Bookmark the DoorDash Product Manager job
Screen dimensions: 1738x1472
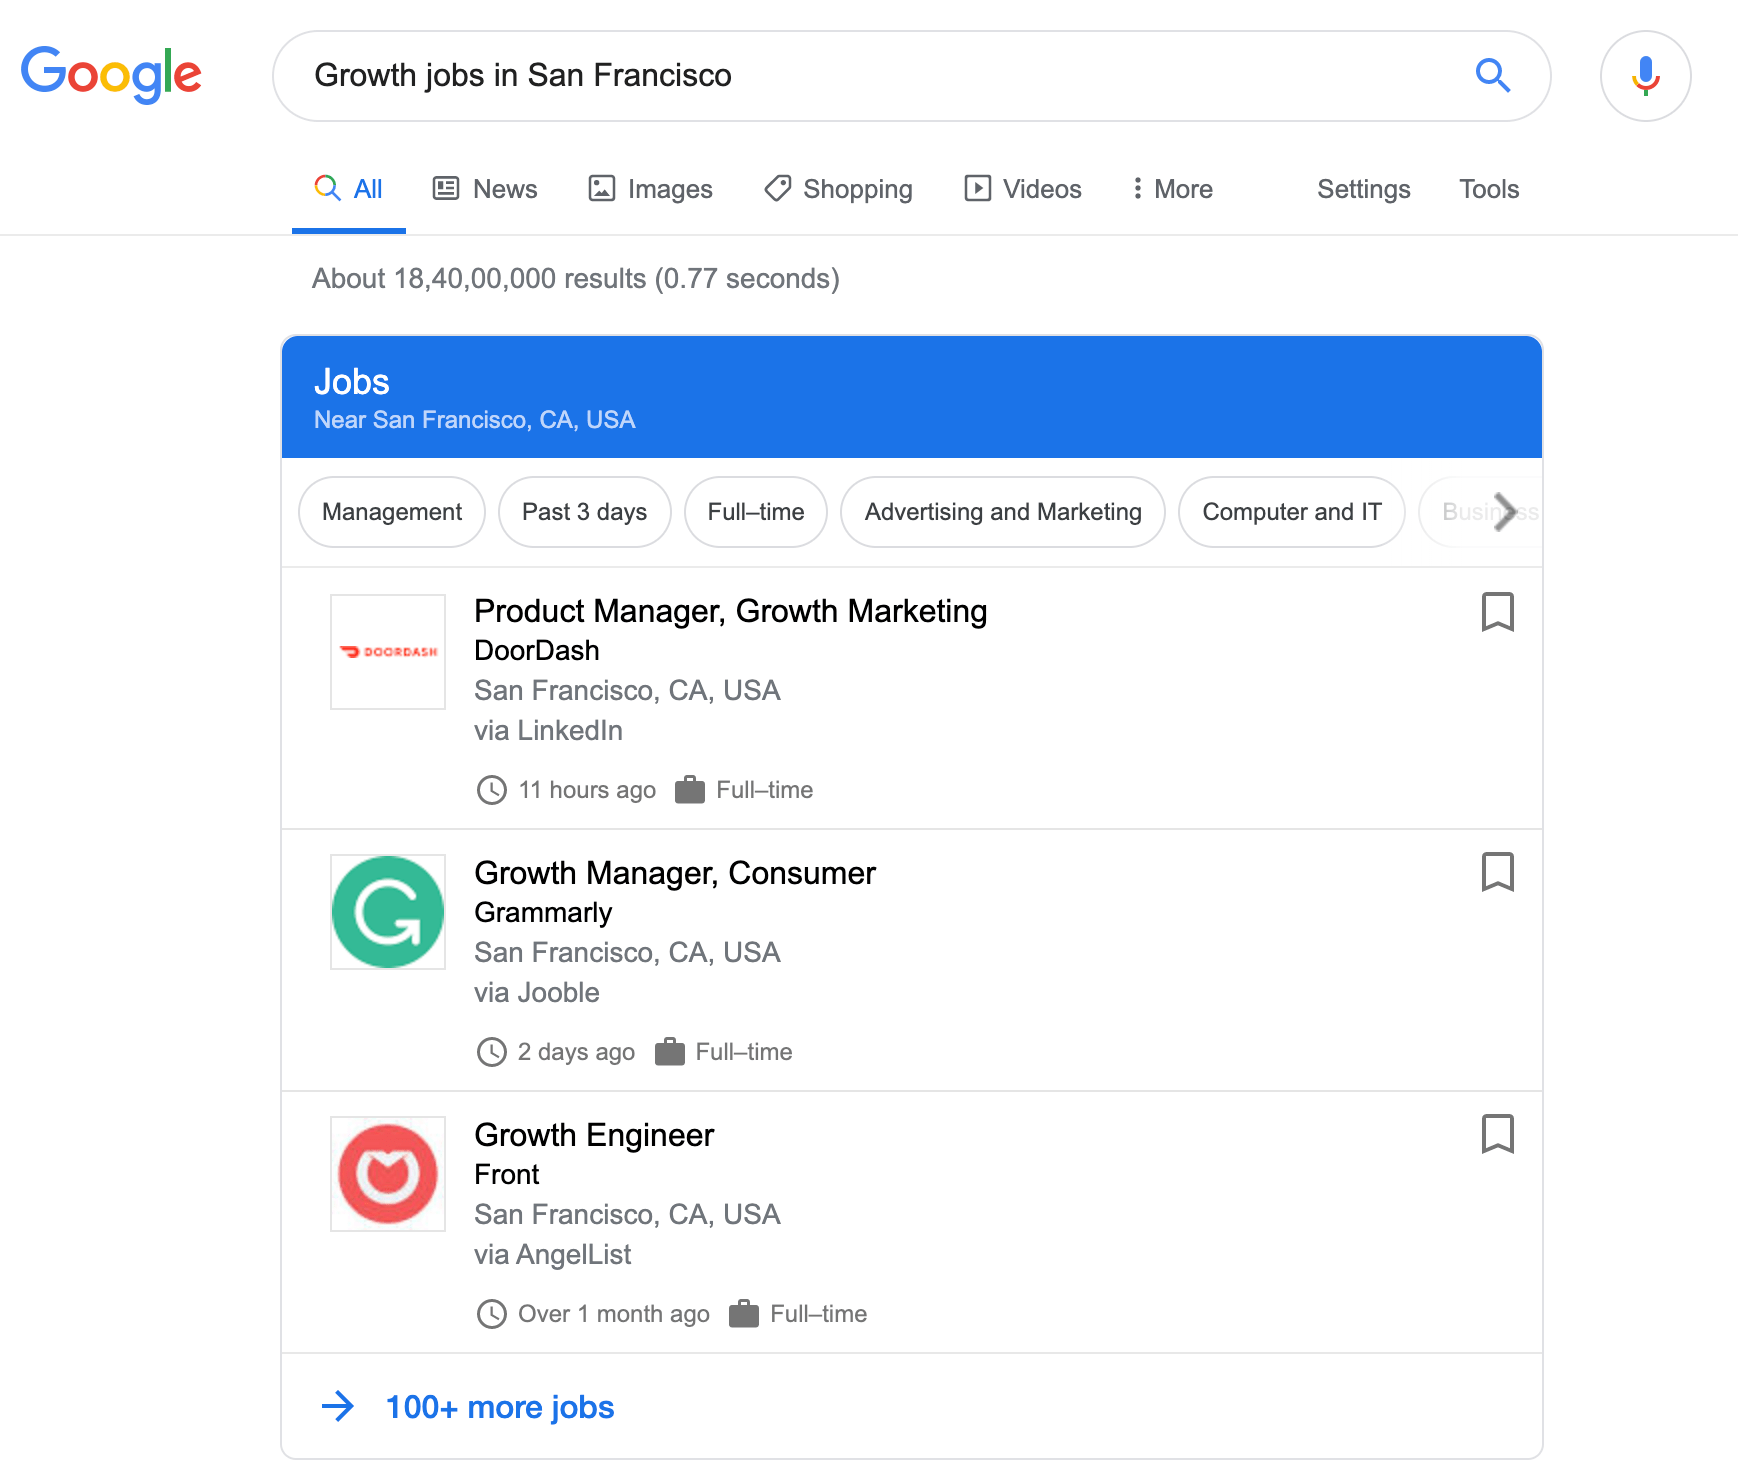[1497, 612]
